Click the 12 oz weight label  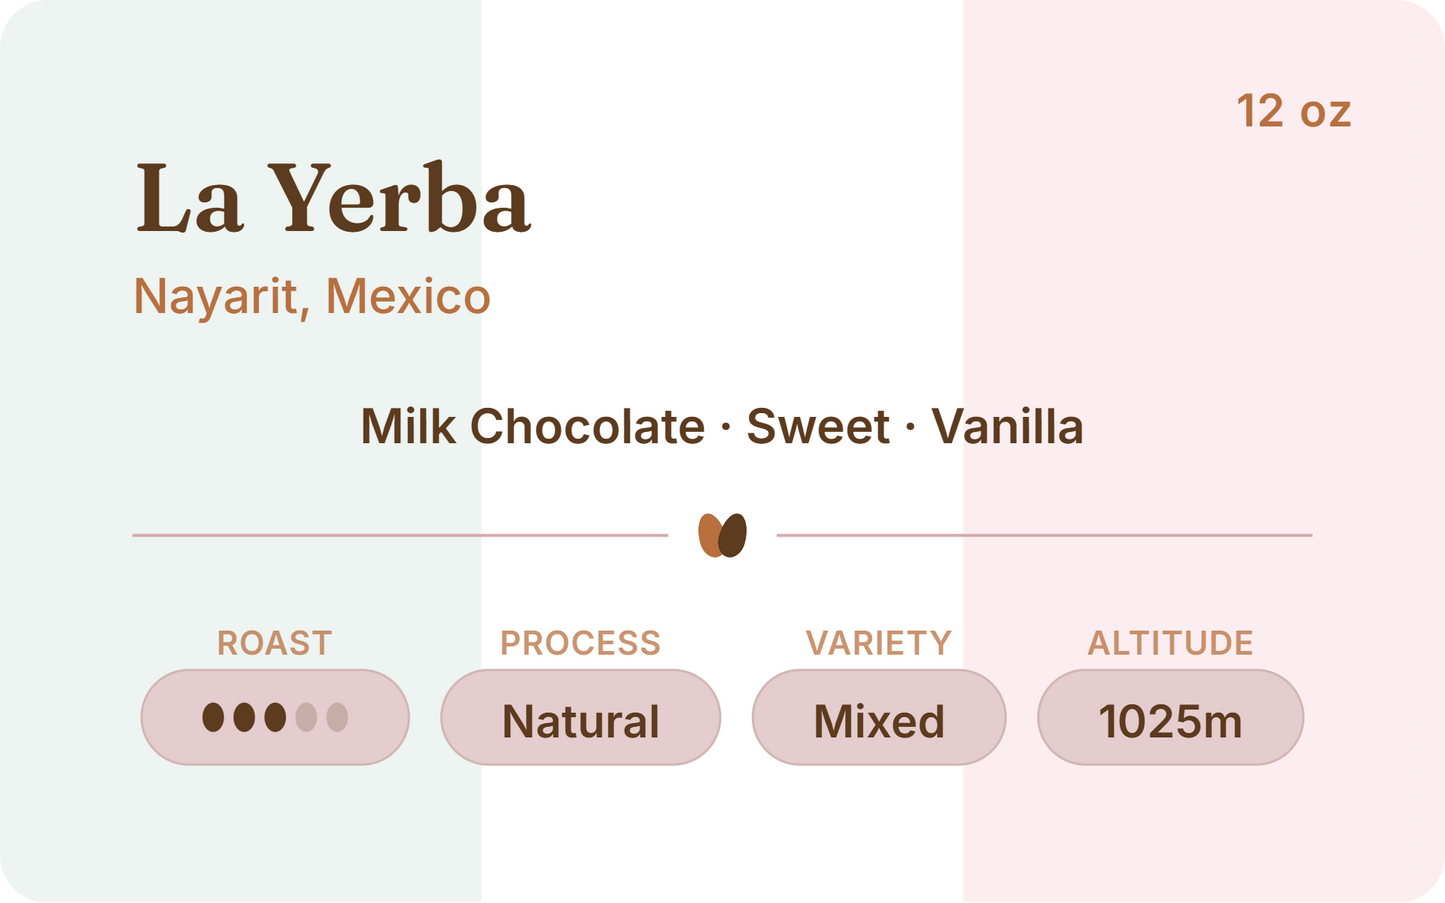[1294, 111]
